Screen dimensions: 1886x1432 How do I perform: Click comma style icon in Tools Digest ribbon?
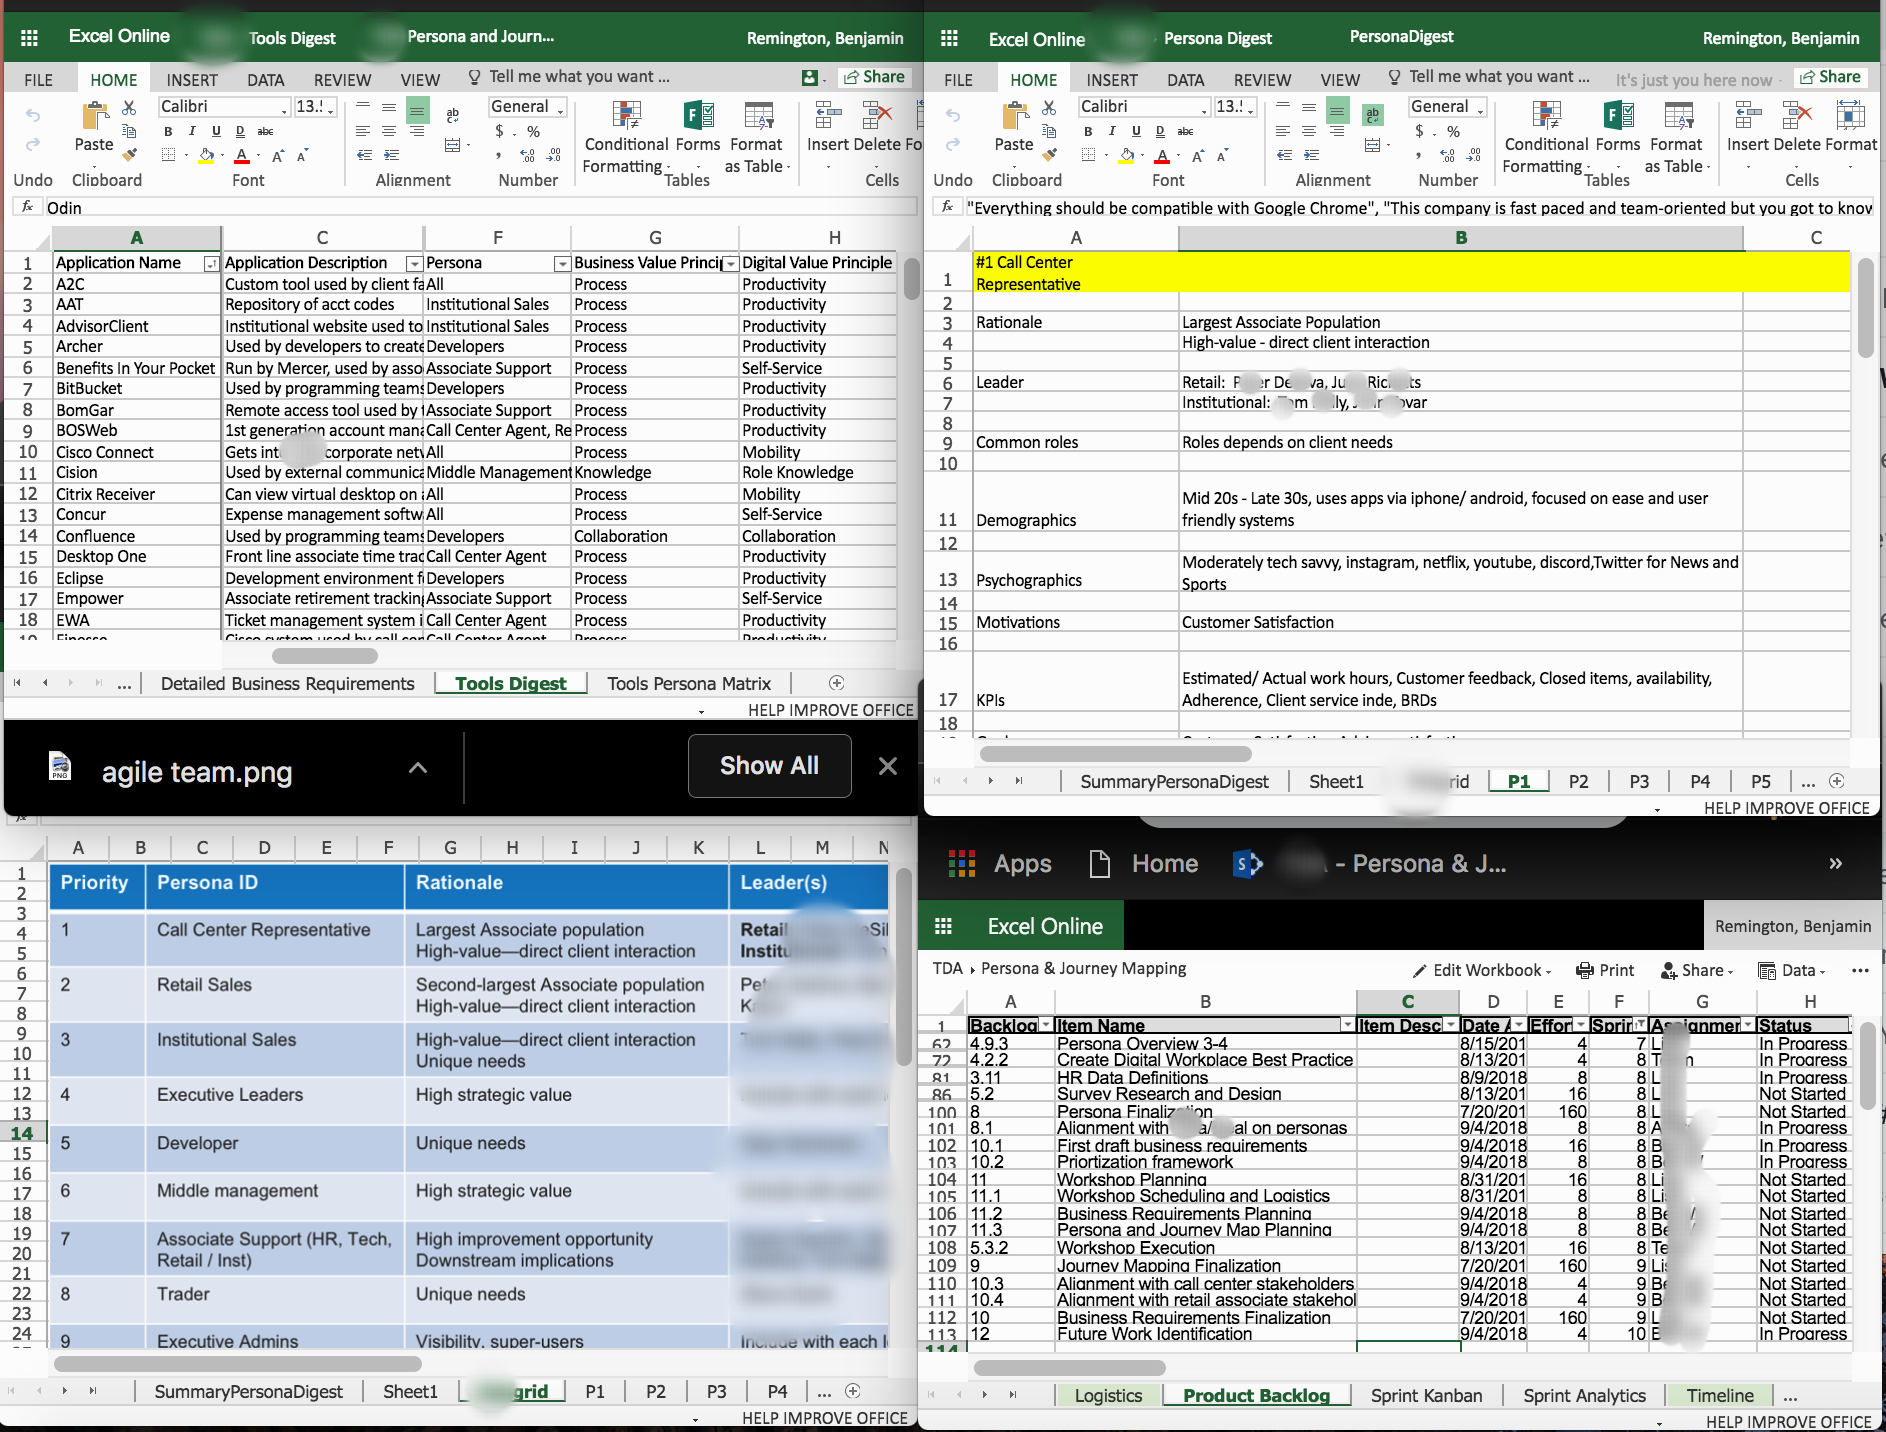(498, 155)
